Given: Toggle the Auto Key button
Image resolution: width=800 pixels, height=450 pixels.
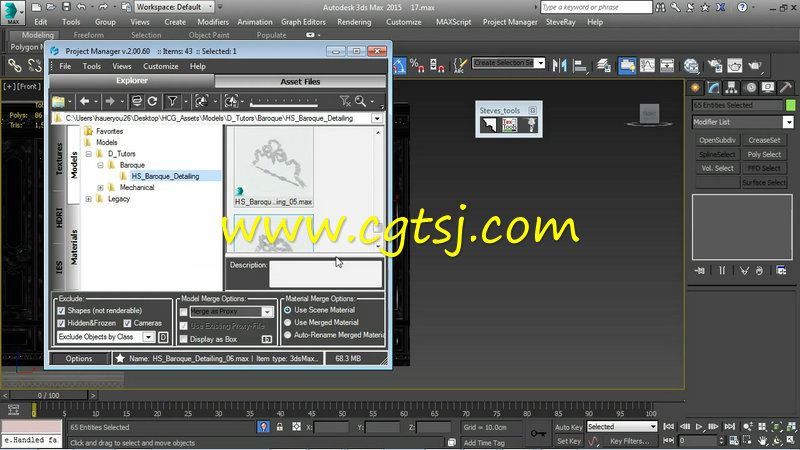Looking at the screenshot, I should click(568, 427).
